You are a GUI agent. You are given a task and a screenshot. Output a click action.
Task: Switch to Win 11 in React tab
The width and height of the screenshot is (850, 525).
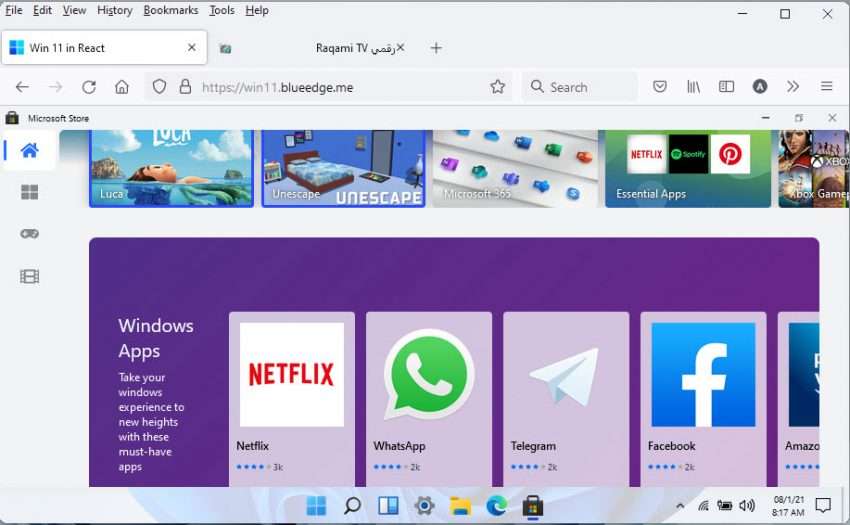pyautogui.click(x=104, y=48)
